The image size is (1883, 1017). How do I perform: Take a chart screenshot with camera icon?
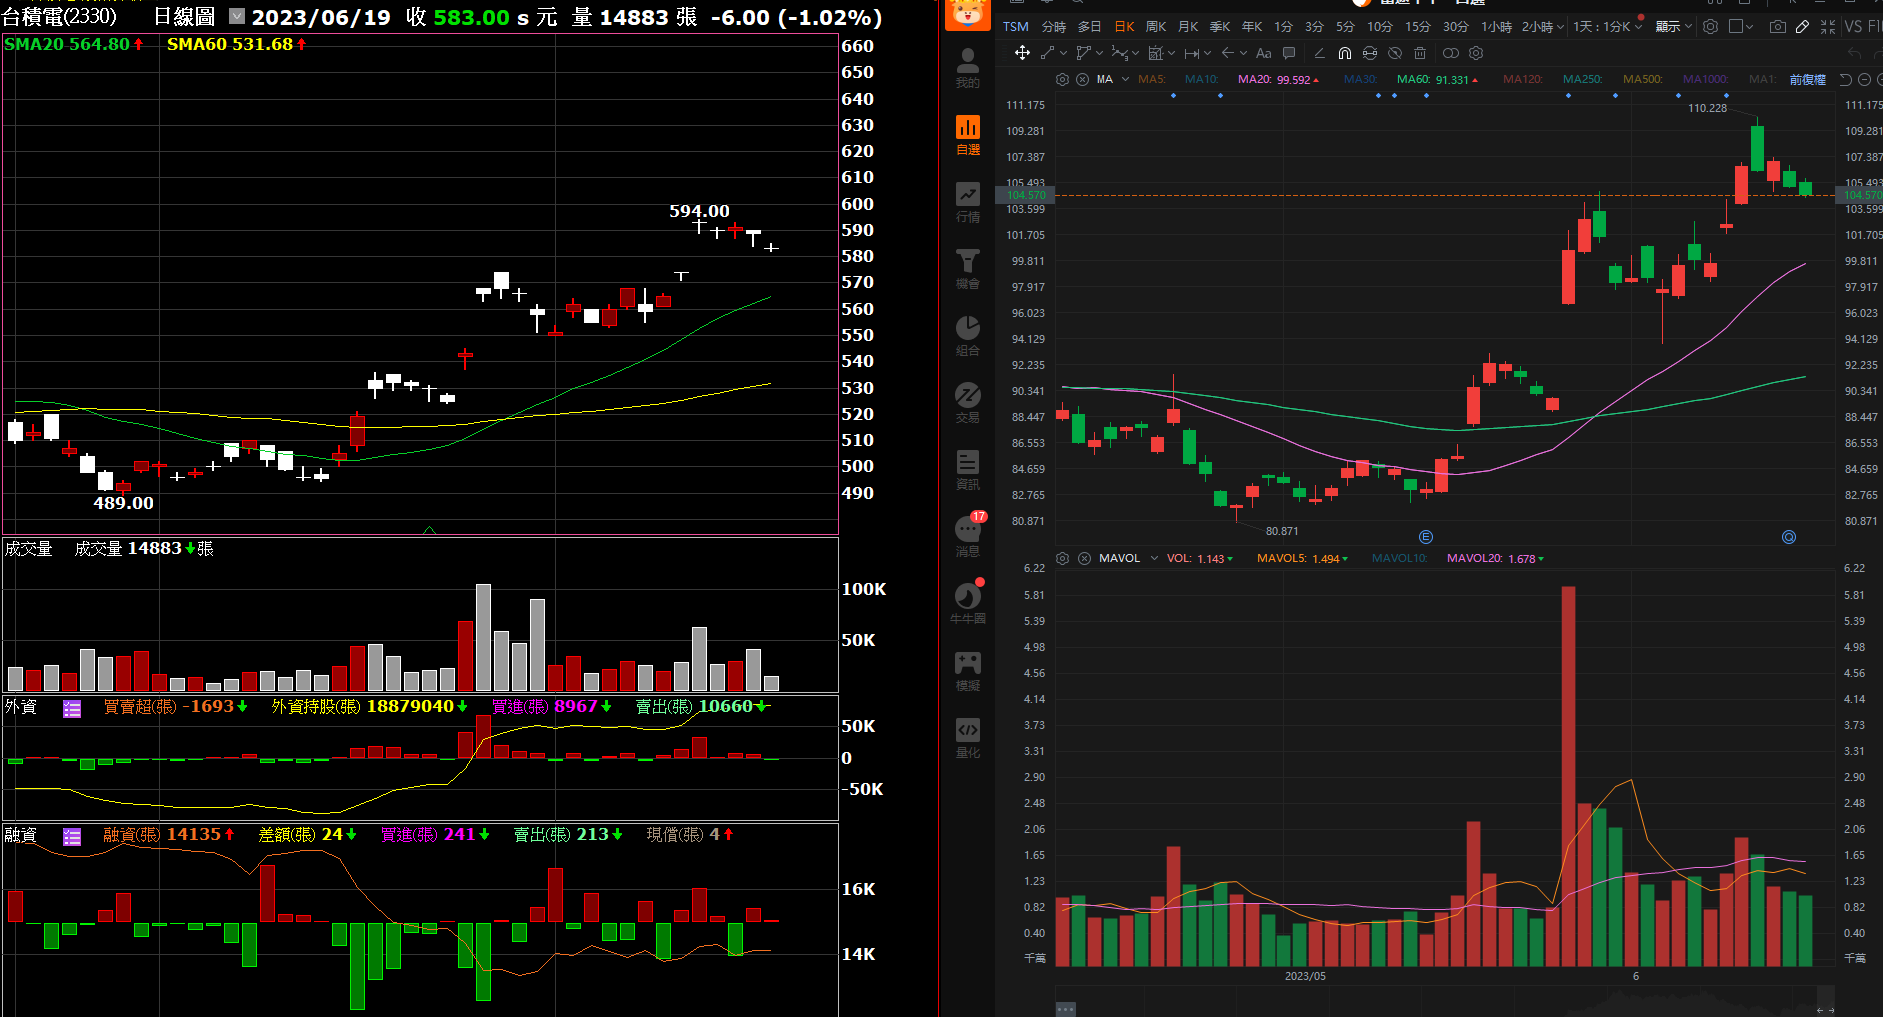coord(1778,27)
